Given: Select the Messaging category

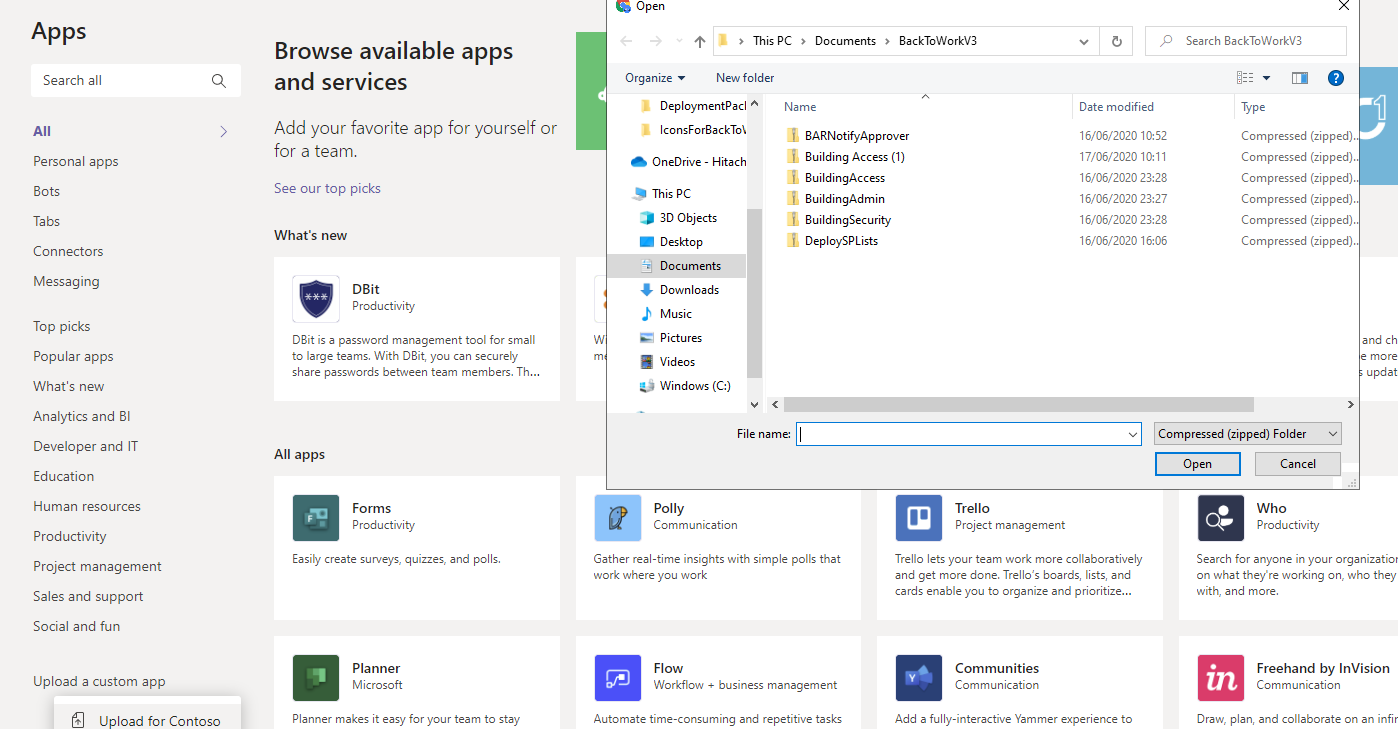Looking at the screenshot, I should point(66,281).
